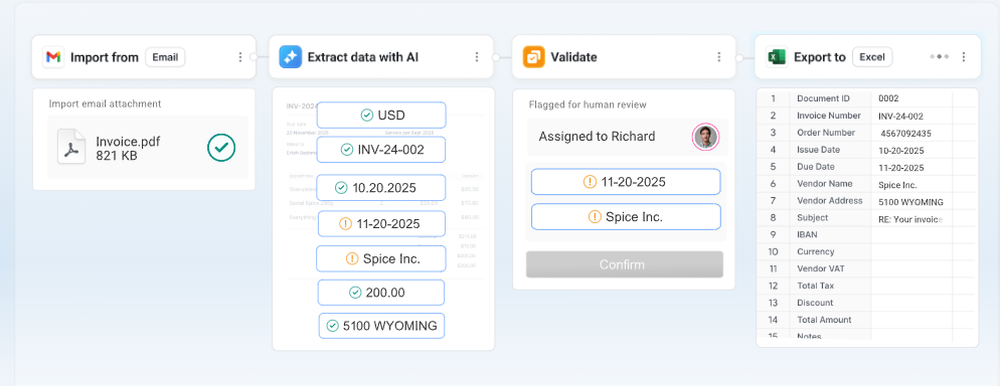
Task: Click the Due Date cell
Action: pyautogui.click(x=830, y=167)
